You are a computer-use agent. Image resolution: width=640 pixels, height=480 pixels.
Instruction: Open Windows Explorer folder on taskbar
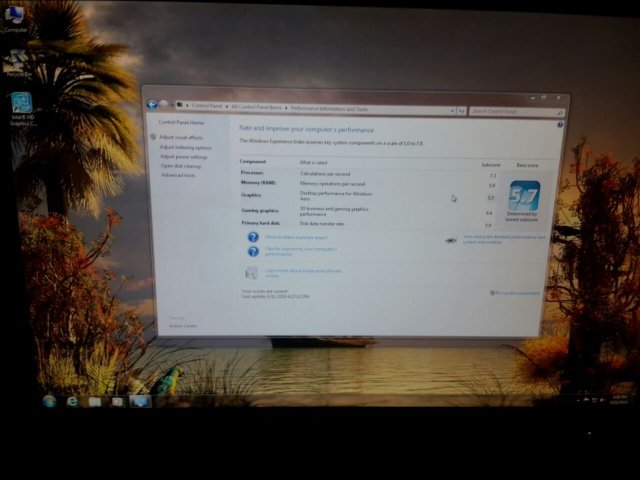[95, 401]
